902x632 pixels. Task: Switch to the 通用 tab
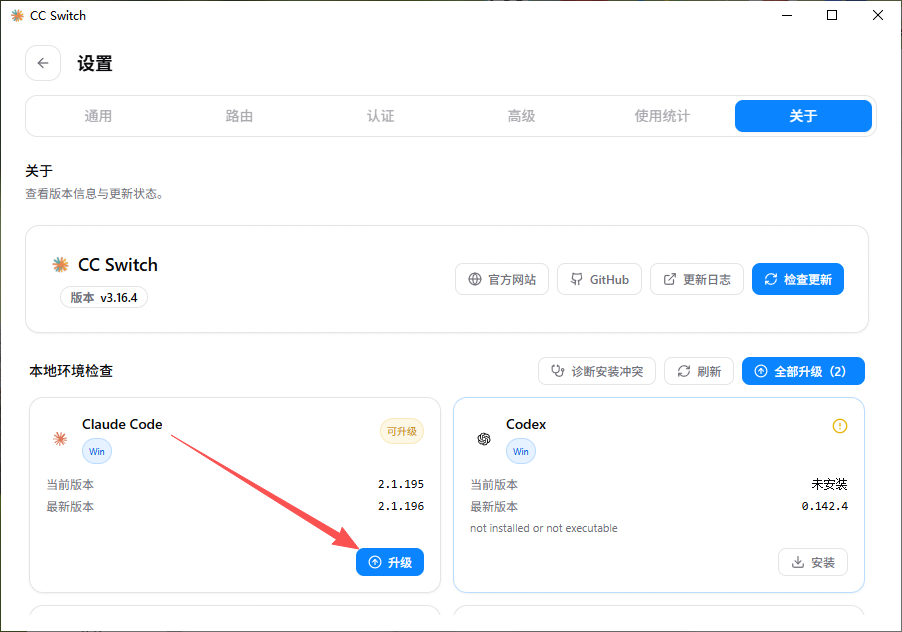point(98,116)
